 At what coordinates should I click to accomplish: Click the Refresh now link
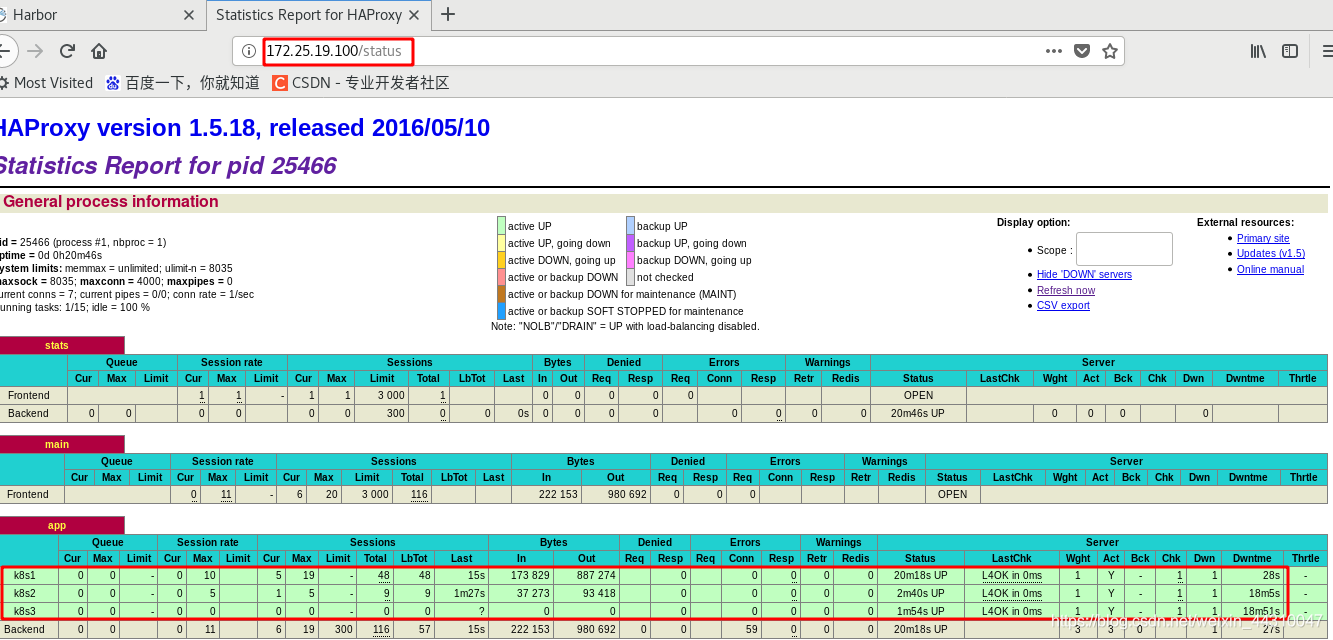(x=1066, y=290)
